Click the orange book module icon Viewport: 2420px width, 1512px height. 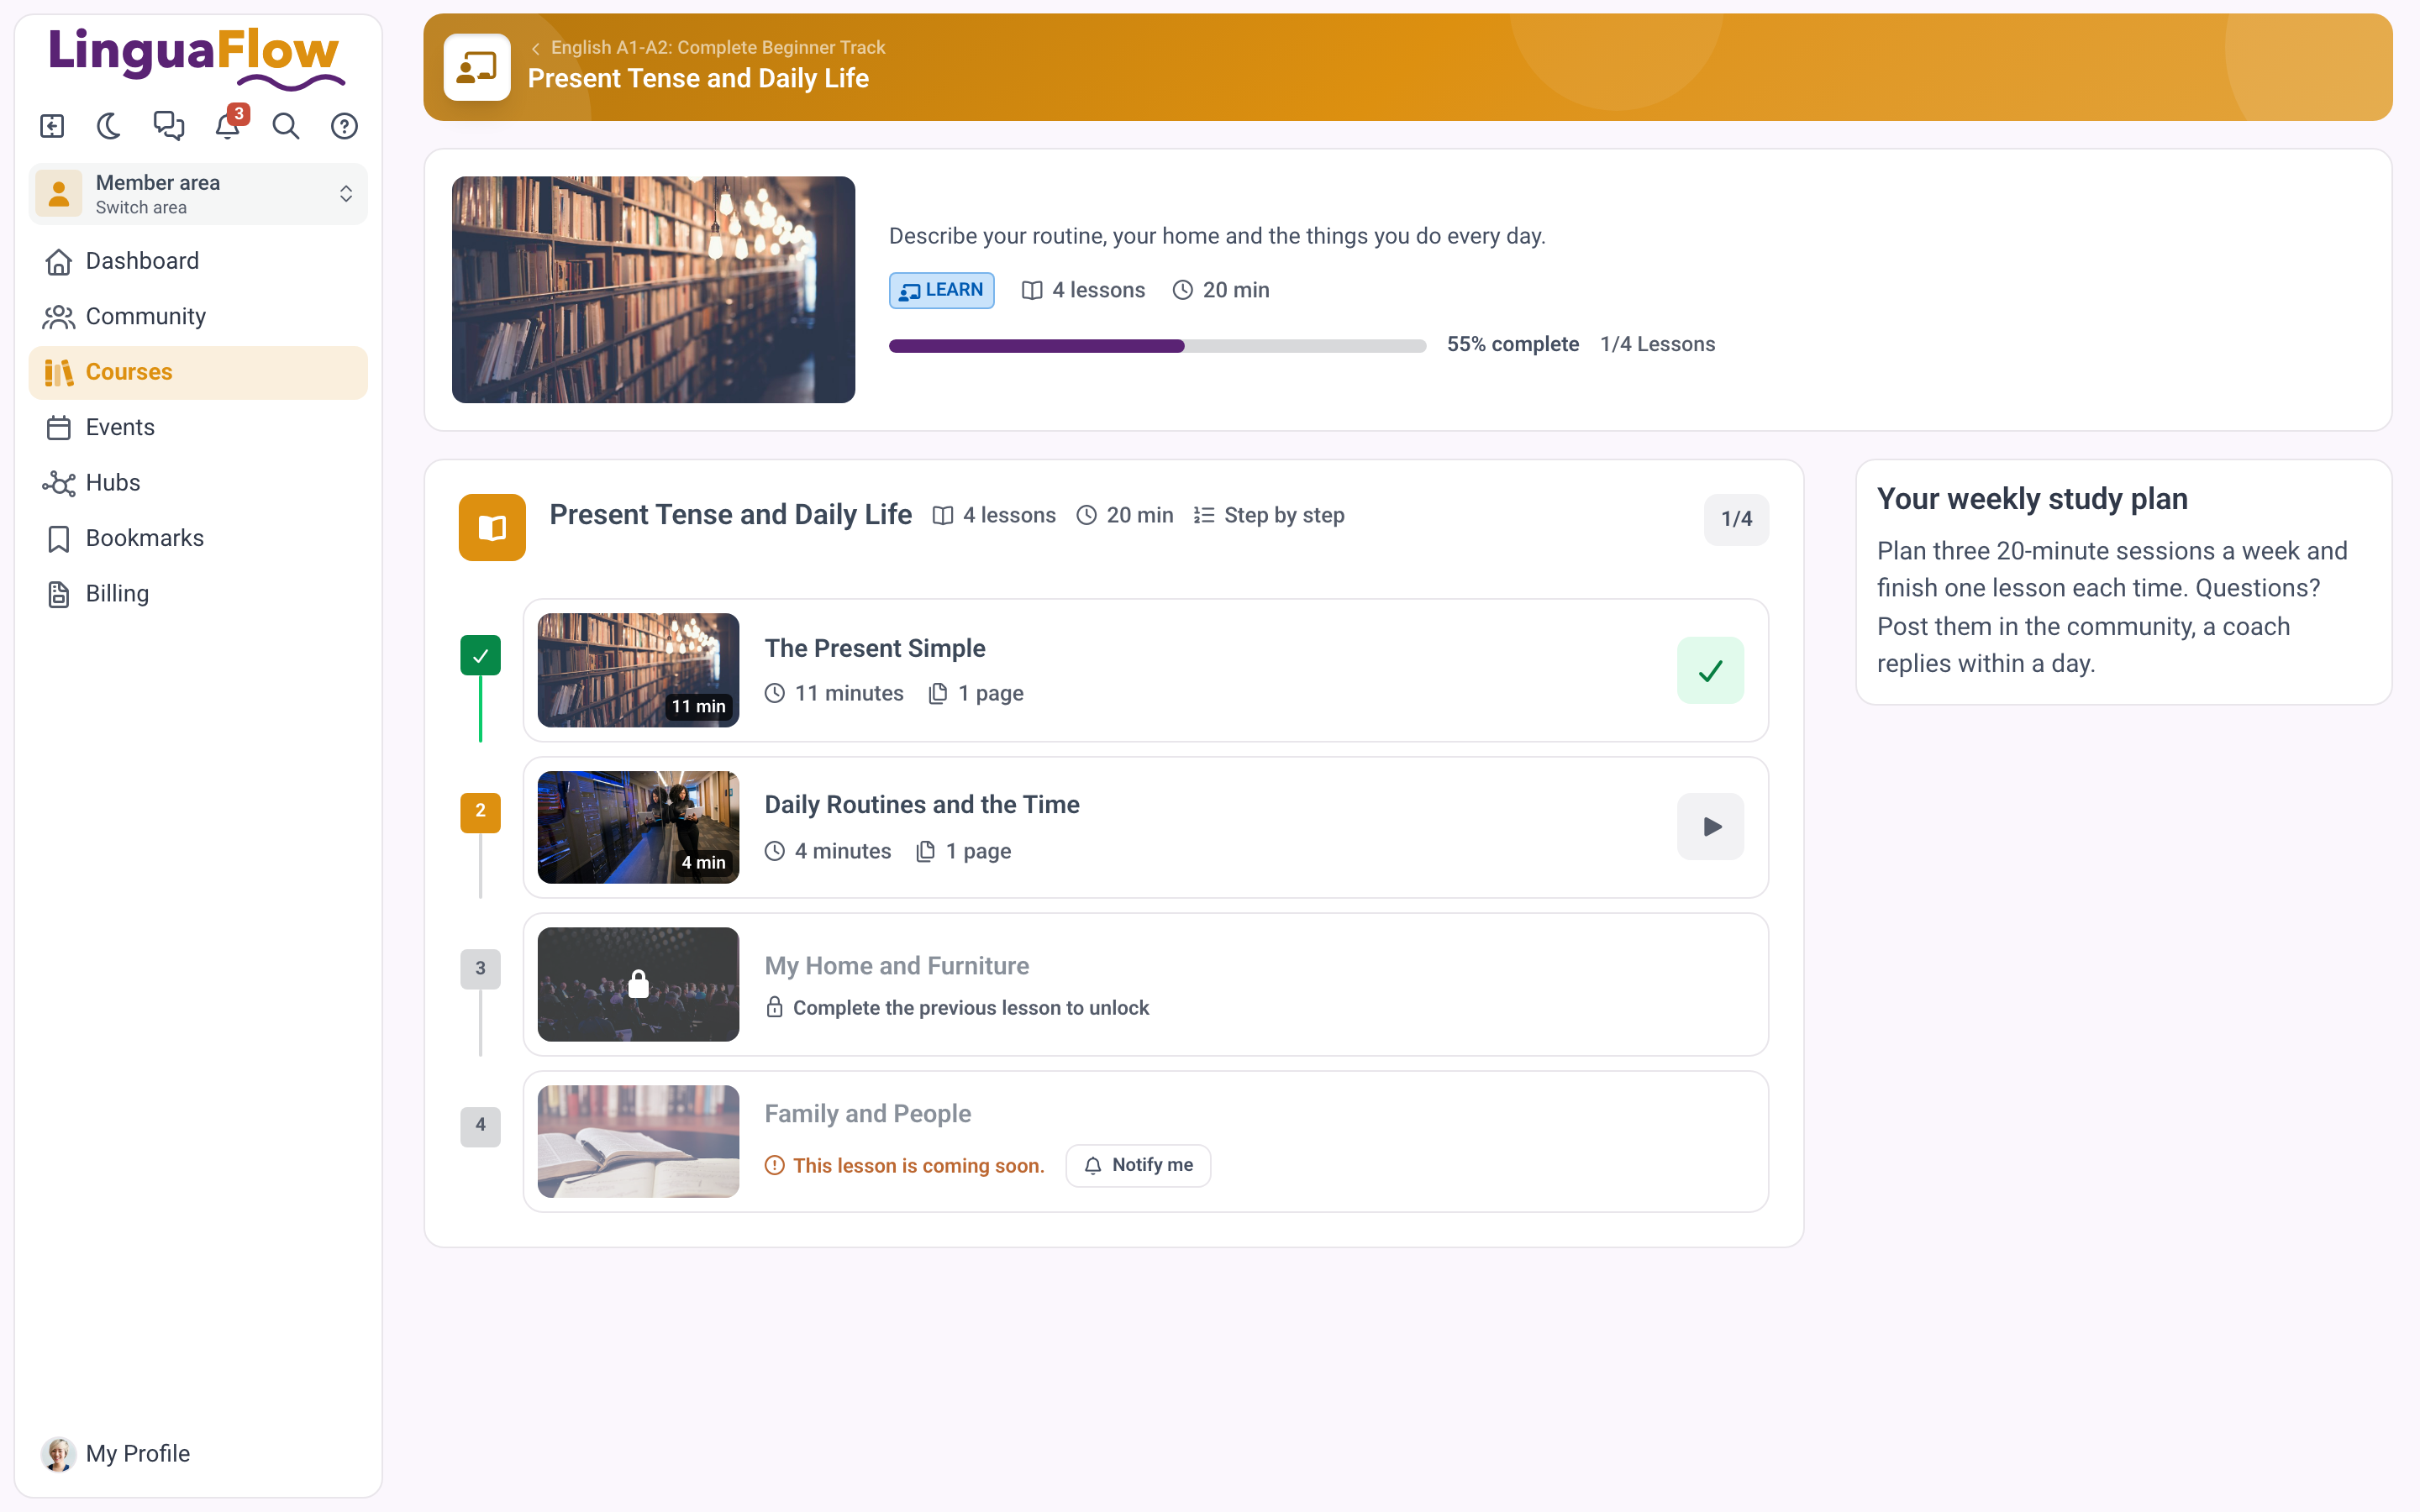tap(492, 527)
